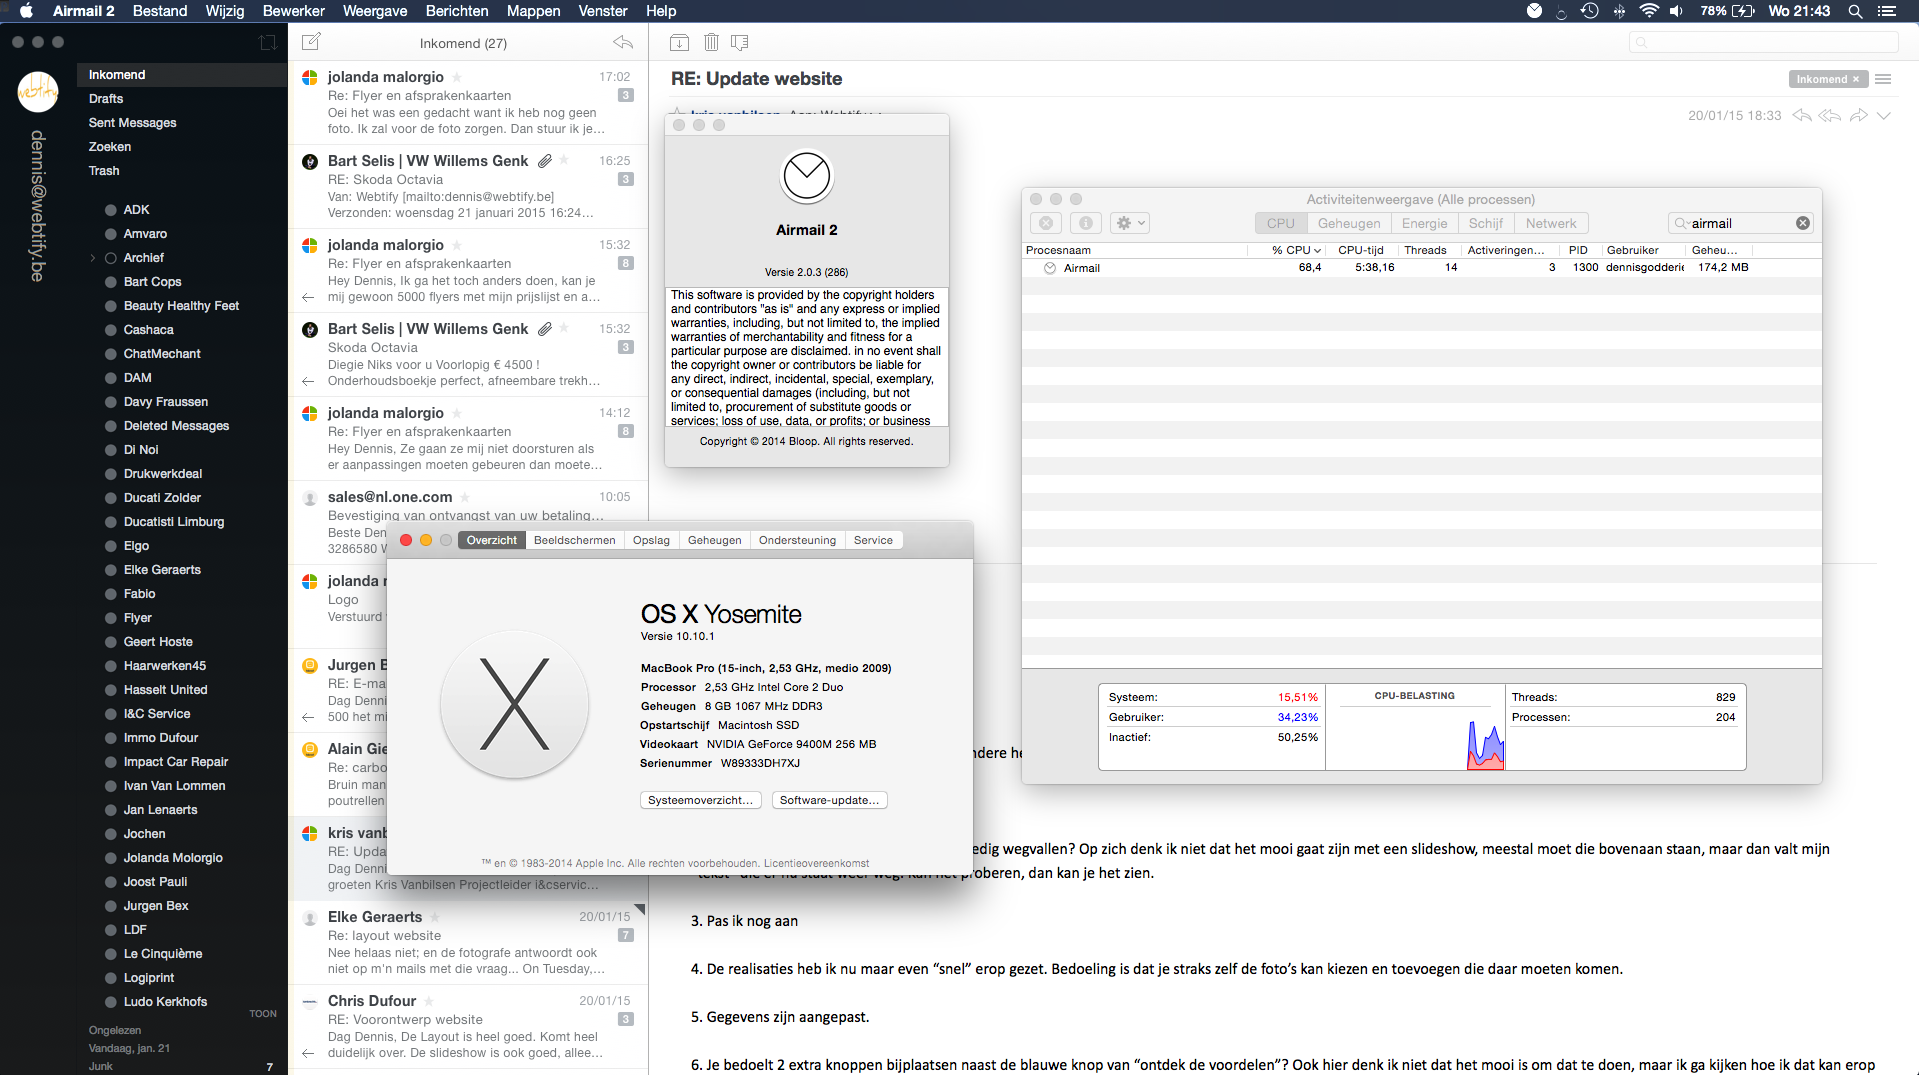Compose a new message with the pencil icon

(311, 42)
